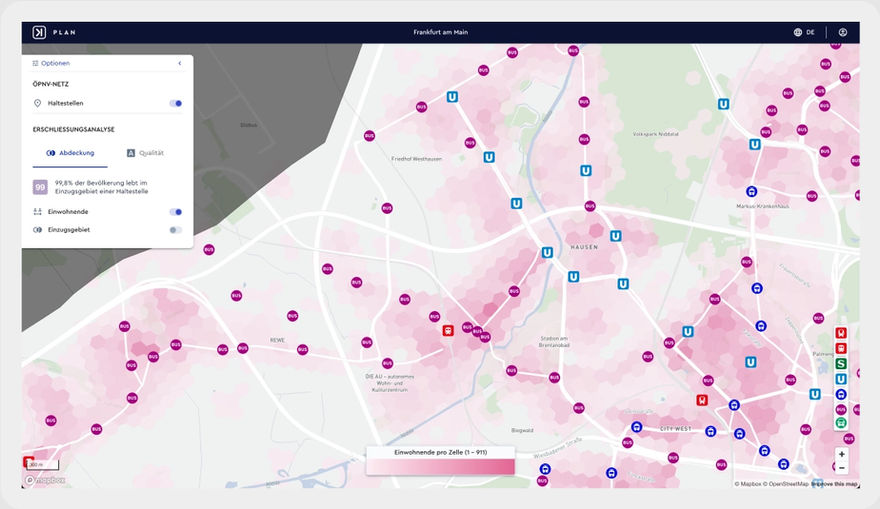The image size is (880, 509).
Task: Switch to the Abdeckung tab
Action: [x=70, y=153]
